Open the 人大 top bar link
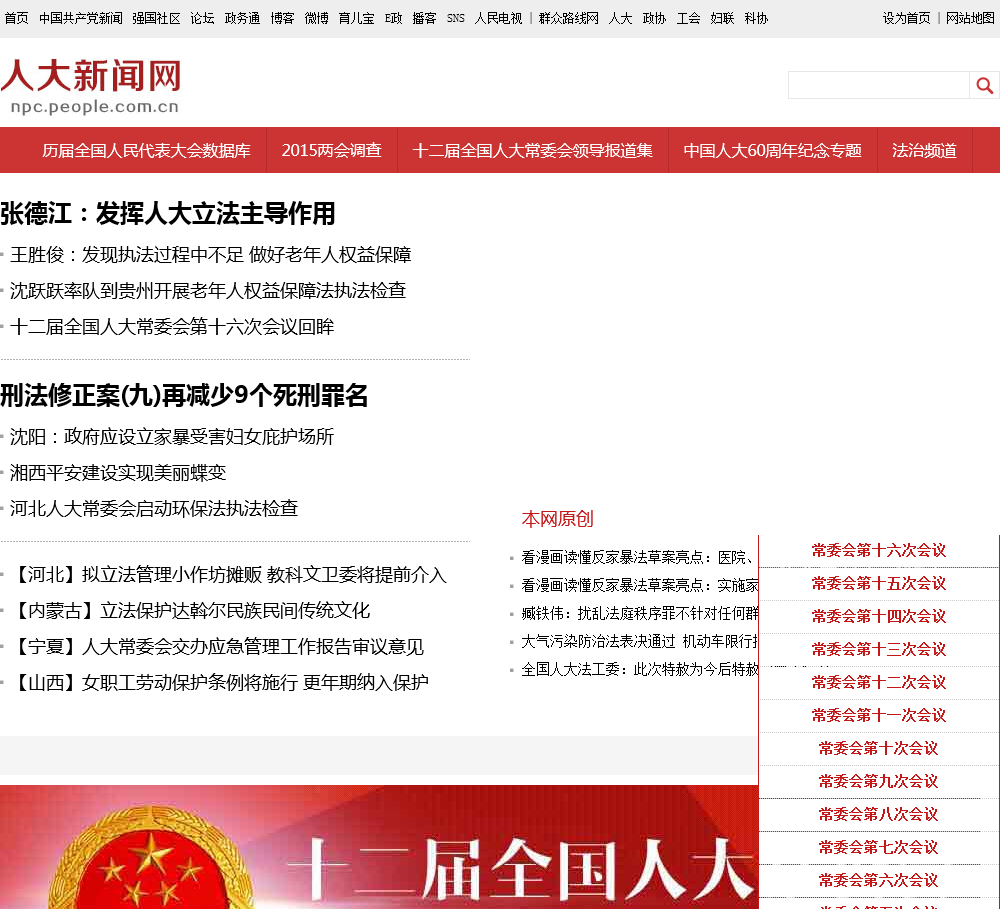Image resolution: width=1000 pixels, height=909 pixels. pos(620,18)
